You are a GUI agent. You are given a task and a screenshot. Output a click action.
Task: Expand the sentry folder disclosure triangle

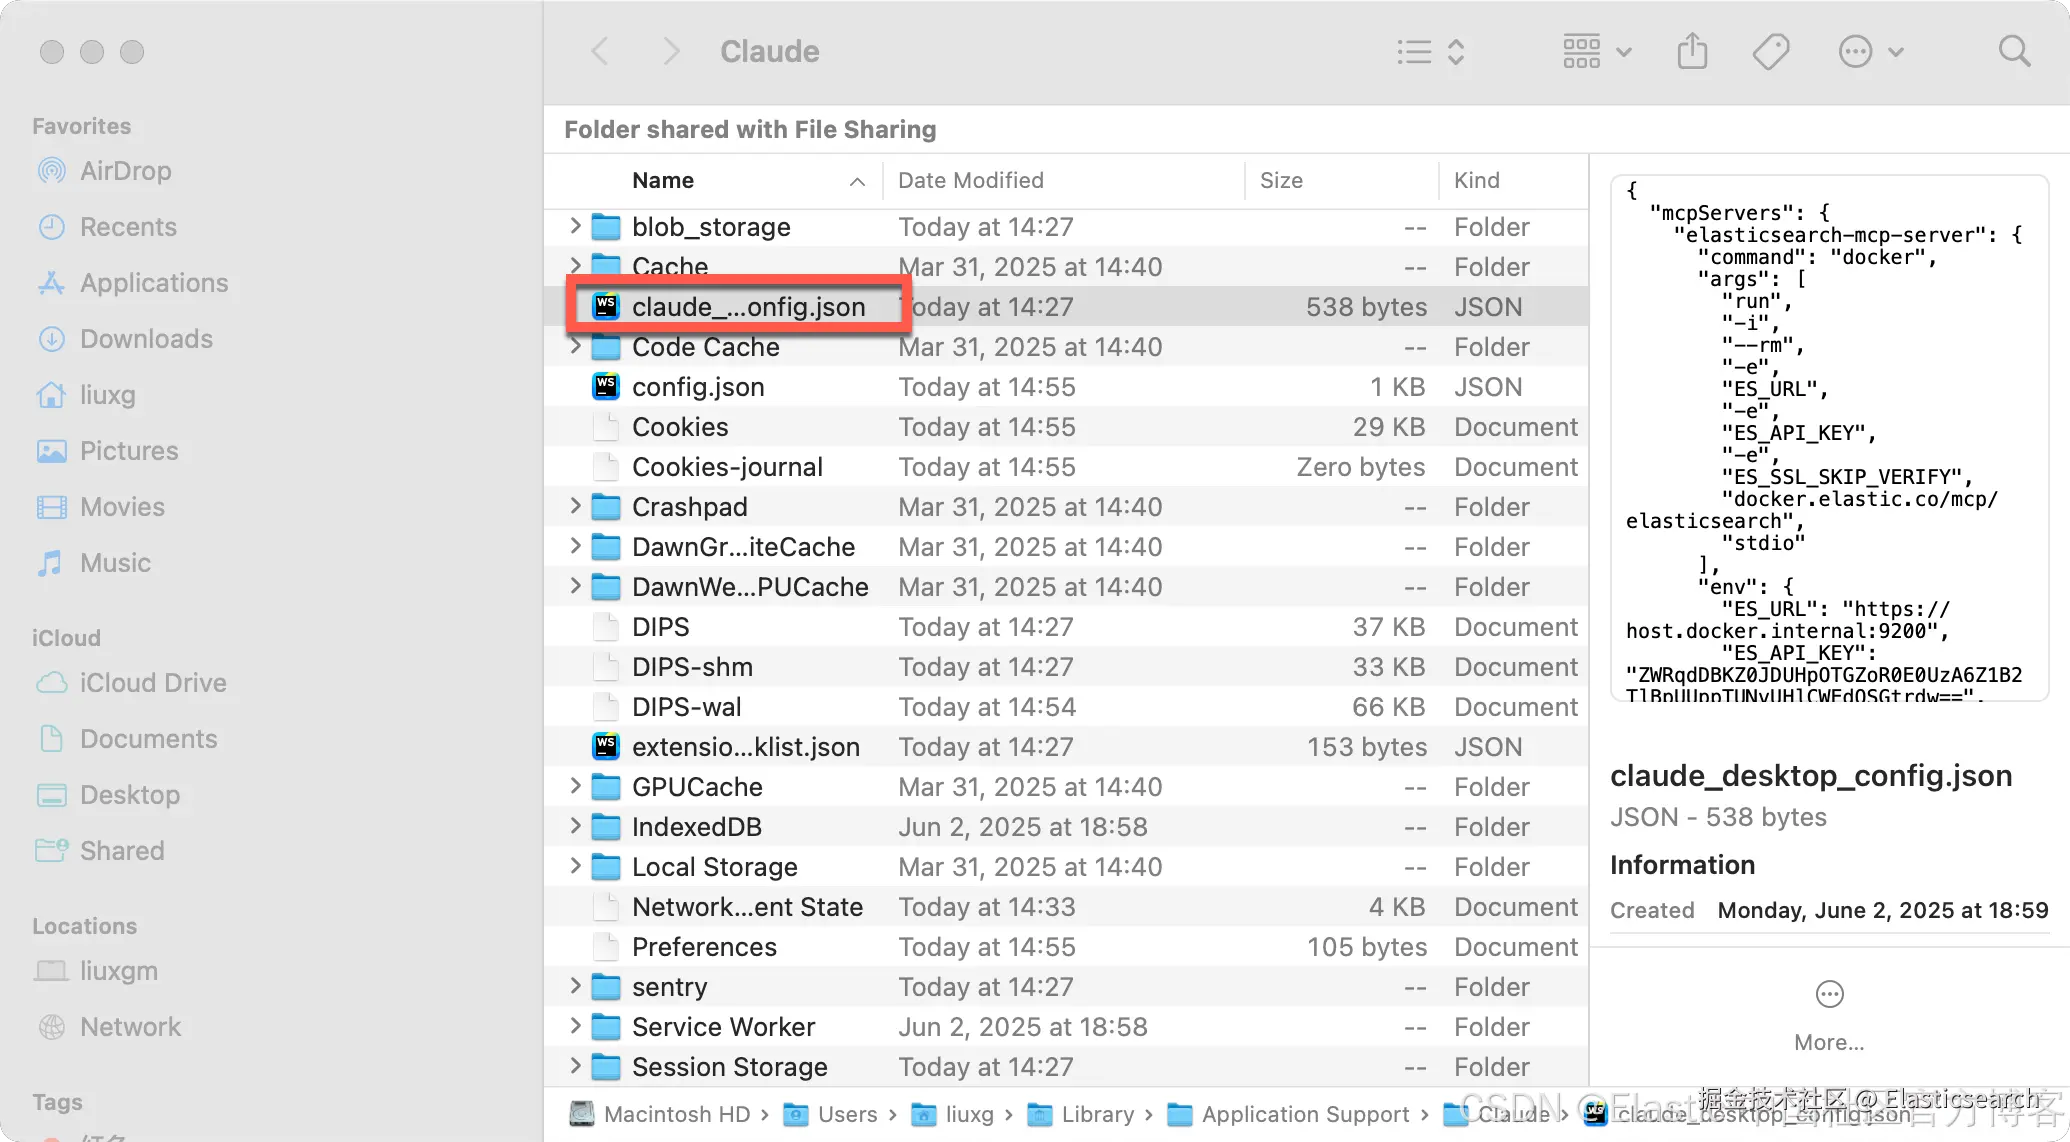click(575, 986)
